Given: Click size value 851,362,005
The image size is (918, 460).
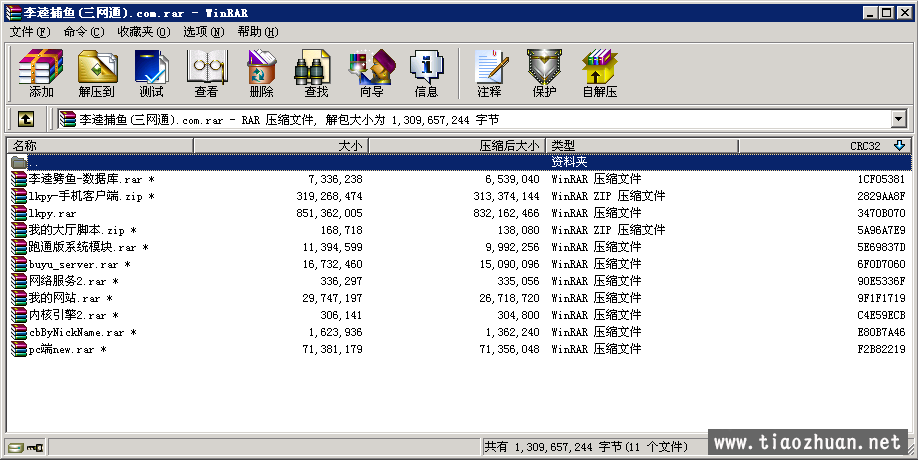Looking at the screenshot, I should click(x=329, y=213).
